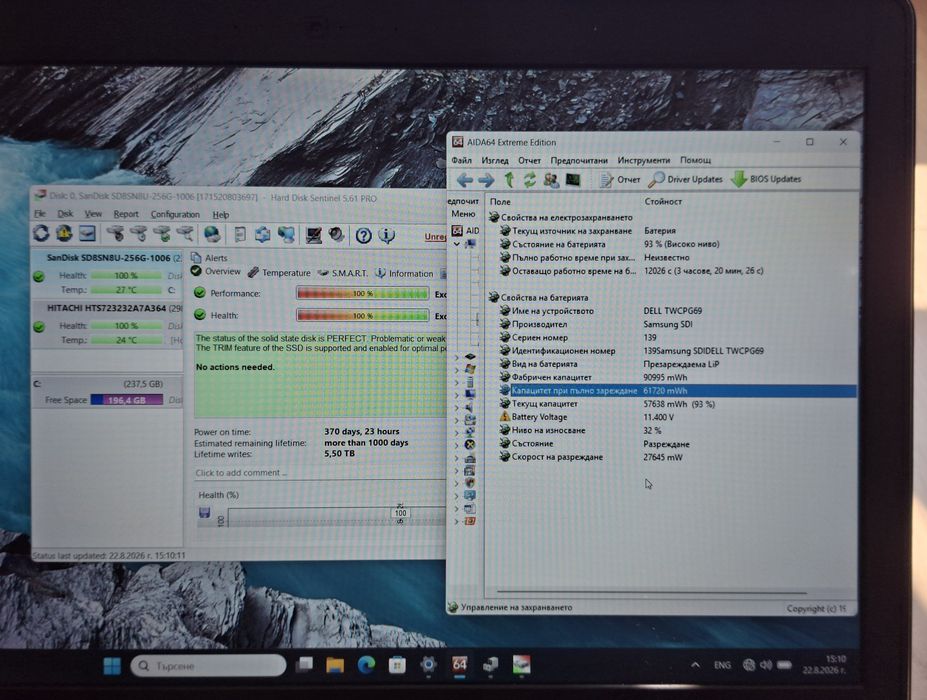Viewport: 927px width, 700px height.
Task: Click the Windows Start button
Action: (x=112, y=666)
